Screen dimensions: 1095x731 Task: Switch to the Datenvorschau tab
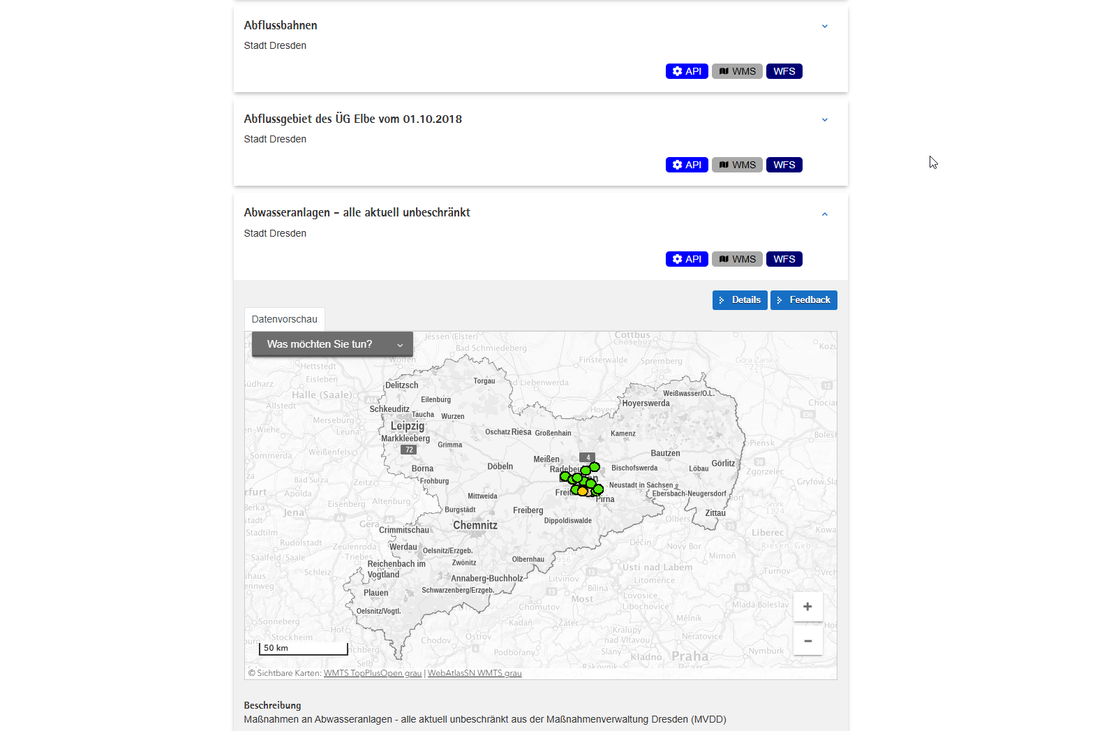[x=285, y=319]
